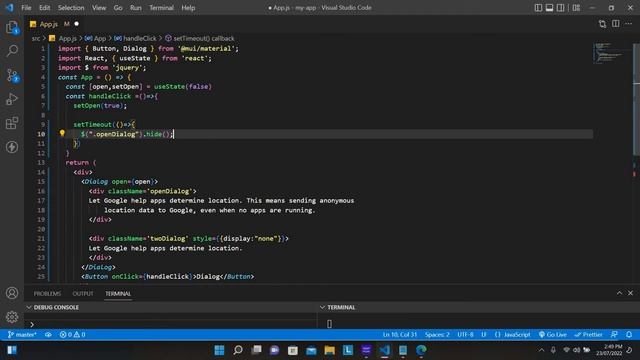640x360 pixels.
Task: Toggle the bottom panel visibility
Action: (x=549, y=8)
